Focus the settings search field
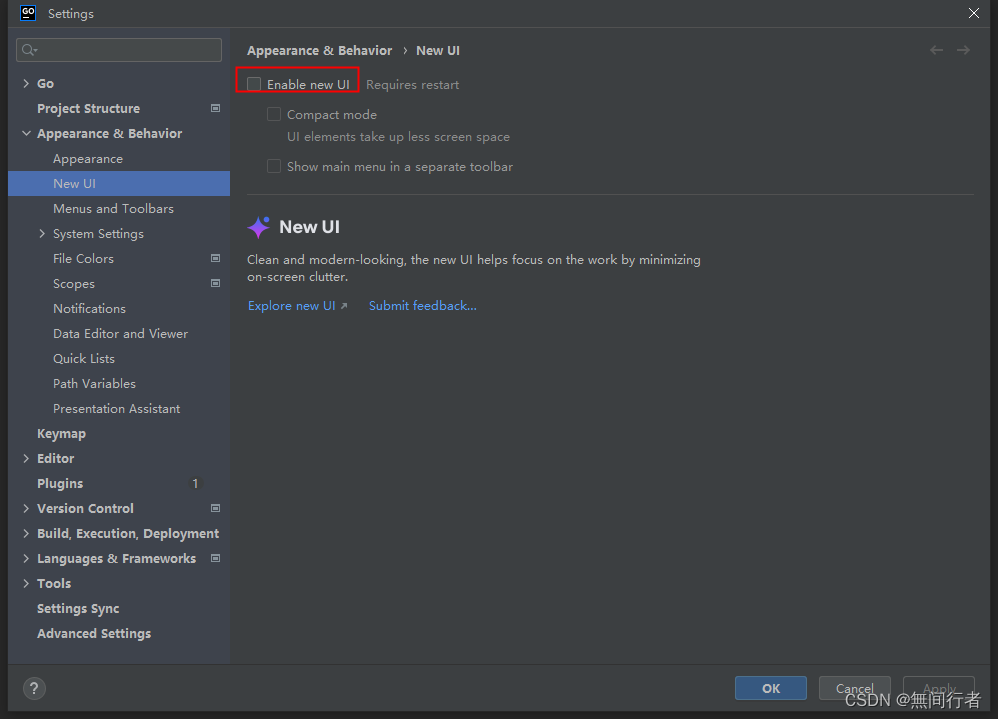The image size is (998, 719). coord(119,50)
